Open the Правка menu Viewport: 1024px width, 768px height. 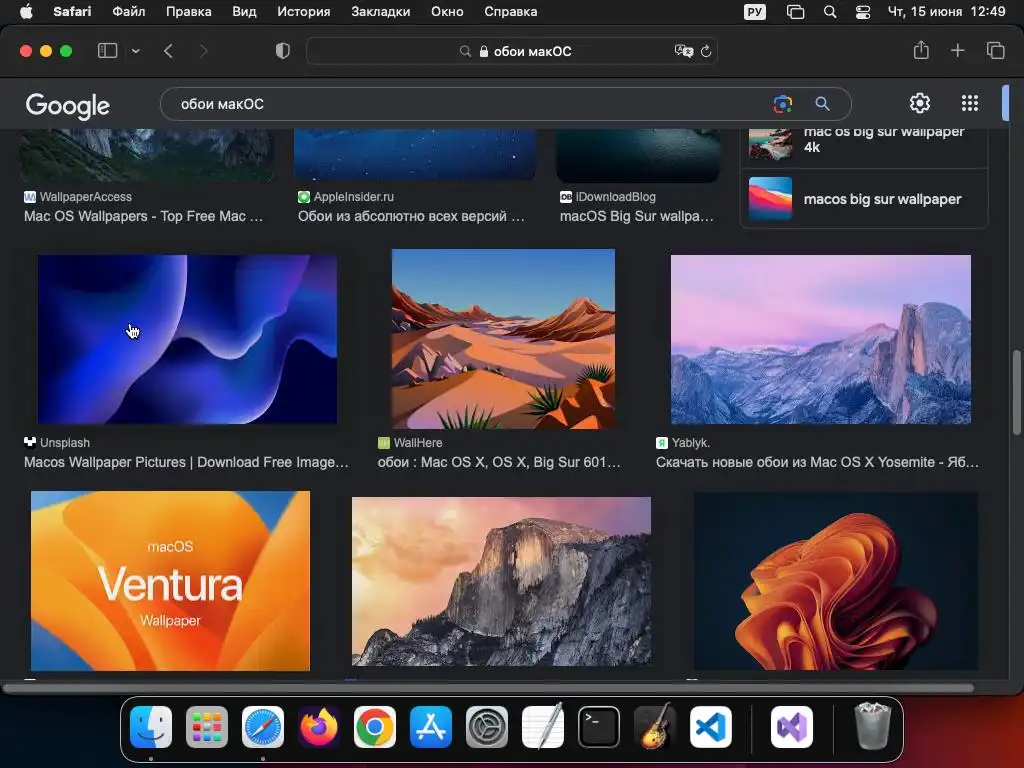(189, 12)
